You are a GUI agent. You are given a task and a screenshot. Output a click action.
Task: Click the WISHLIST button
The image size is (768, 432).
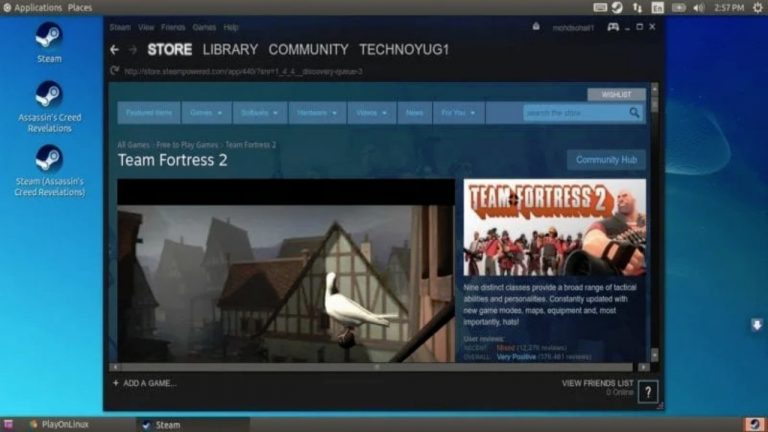(616, 94)
